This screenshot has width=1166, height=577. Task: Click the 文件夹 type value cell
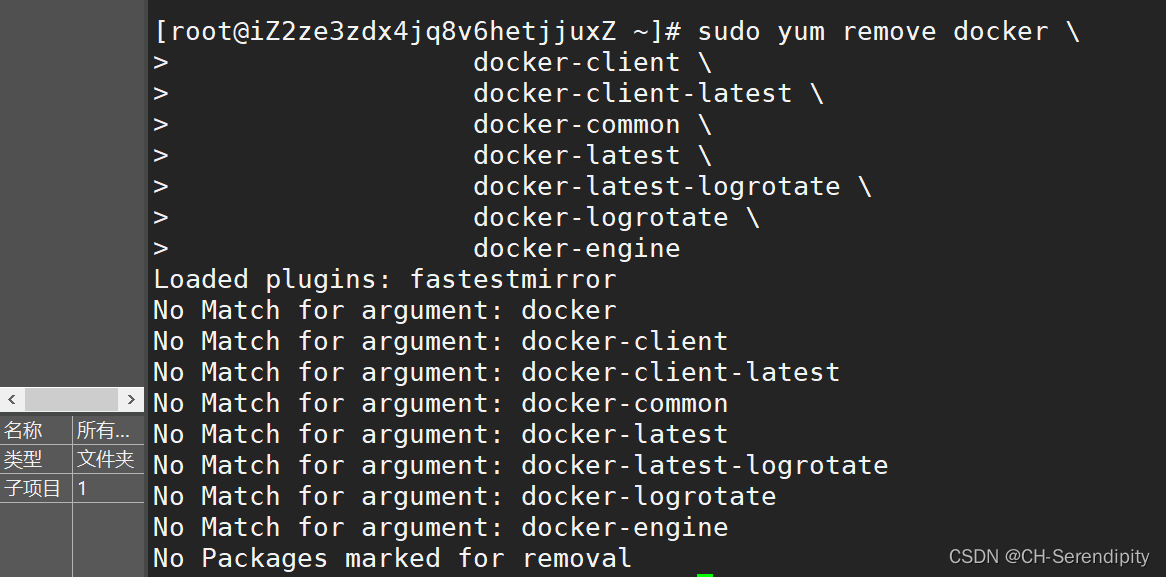(x=105, y=460)
